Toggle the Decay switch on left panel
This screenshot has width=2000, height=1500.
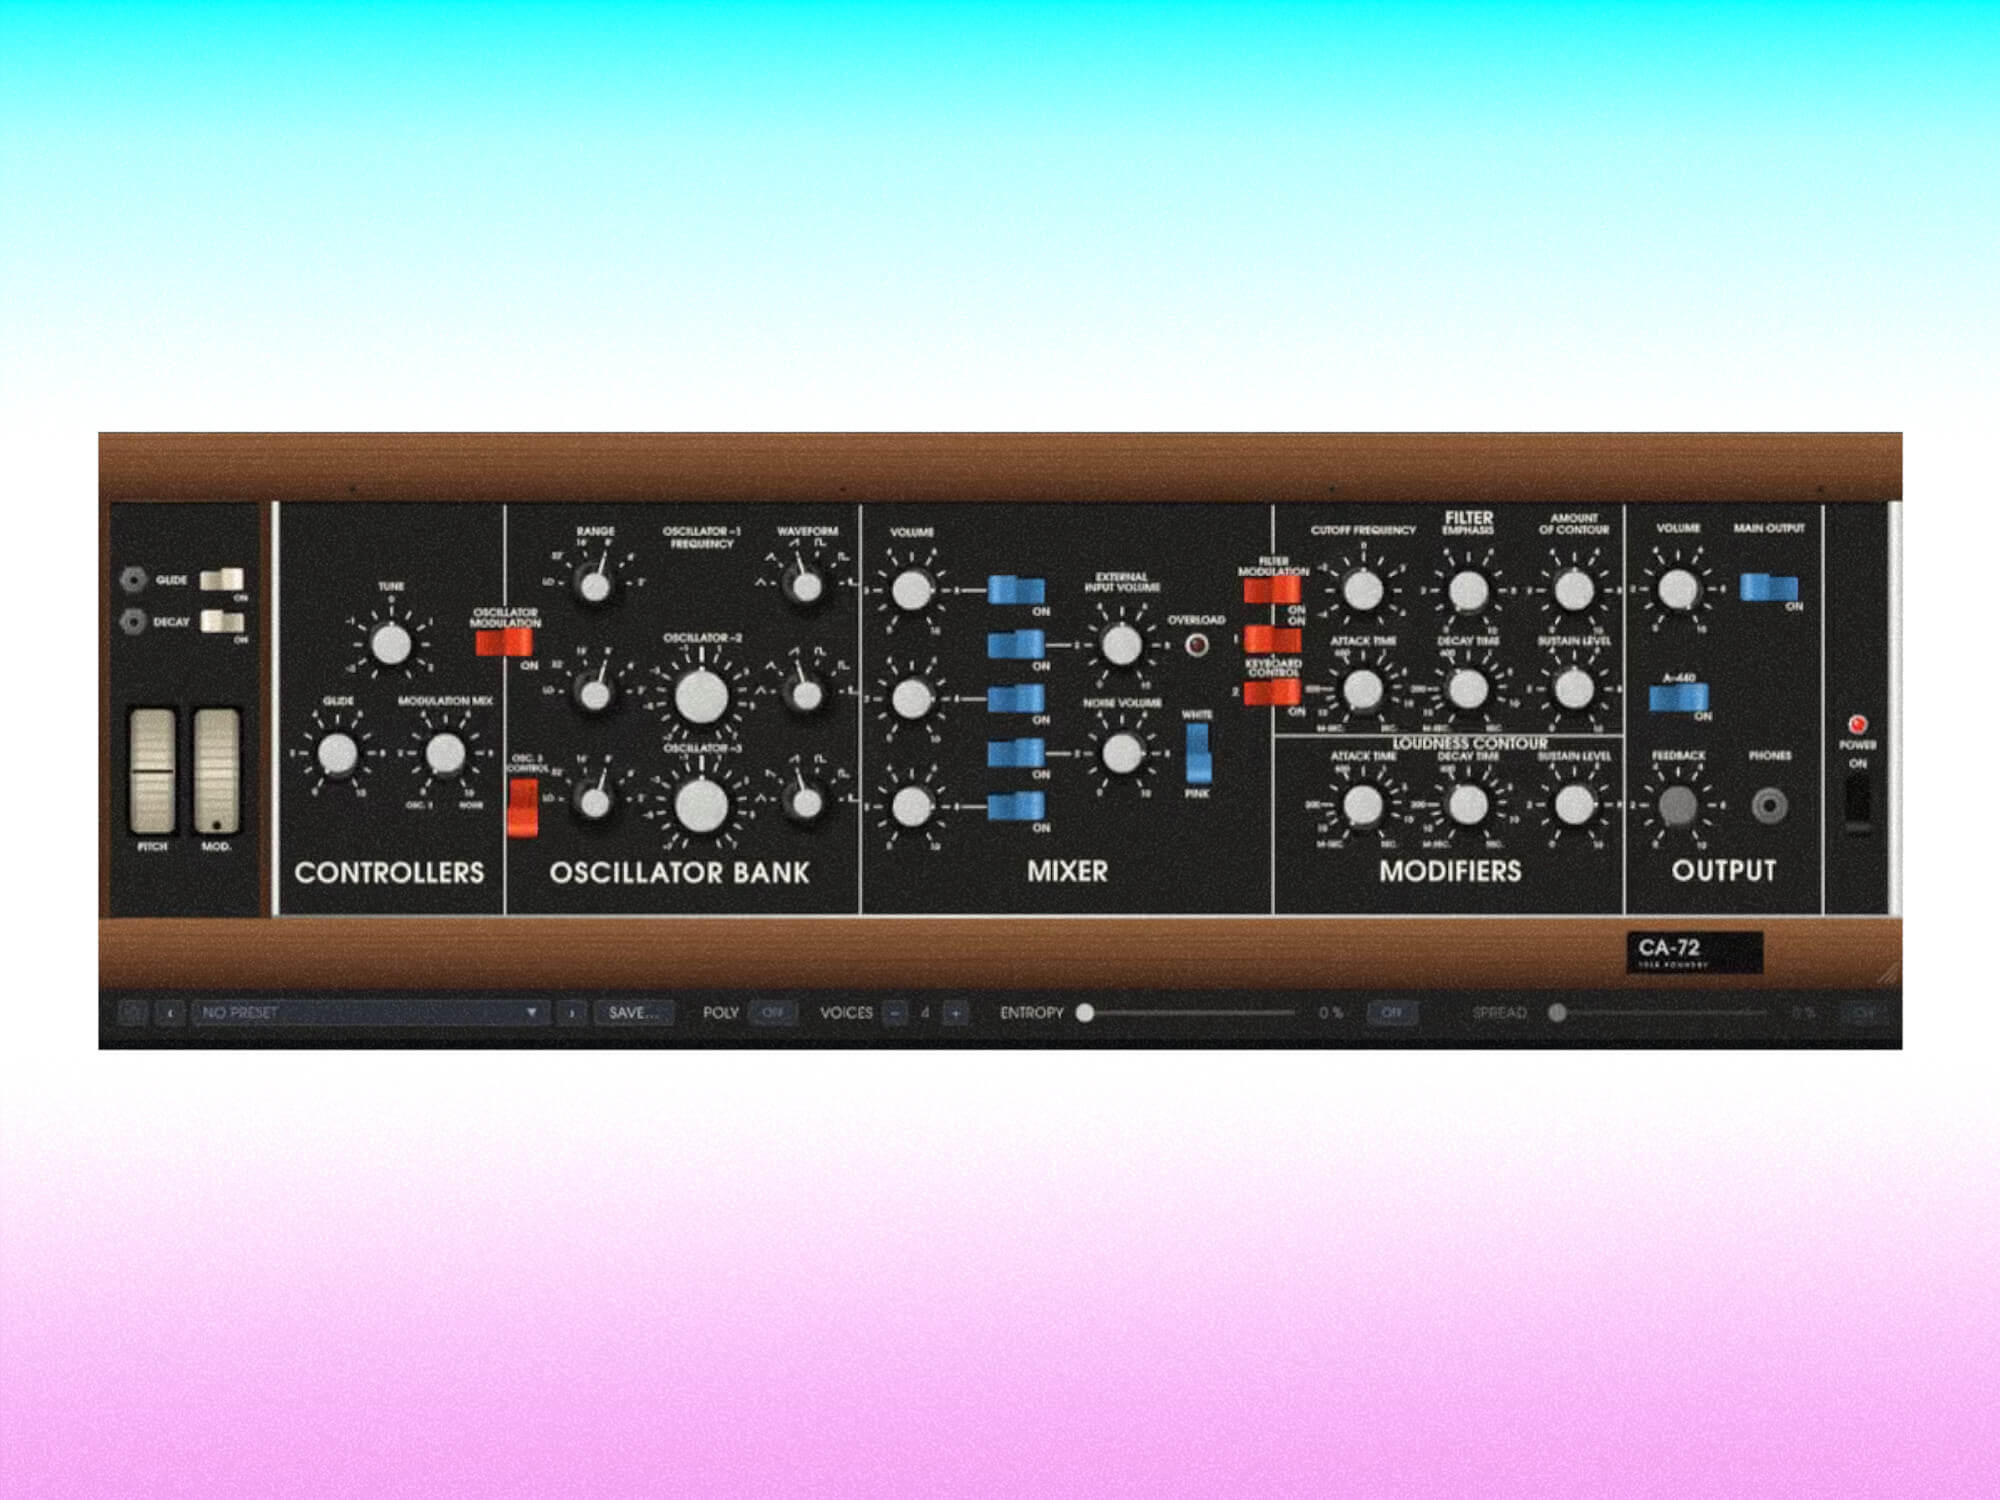point(222,621)
